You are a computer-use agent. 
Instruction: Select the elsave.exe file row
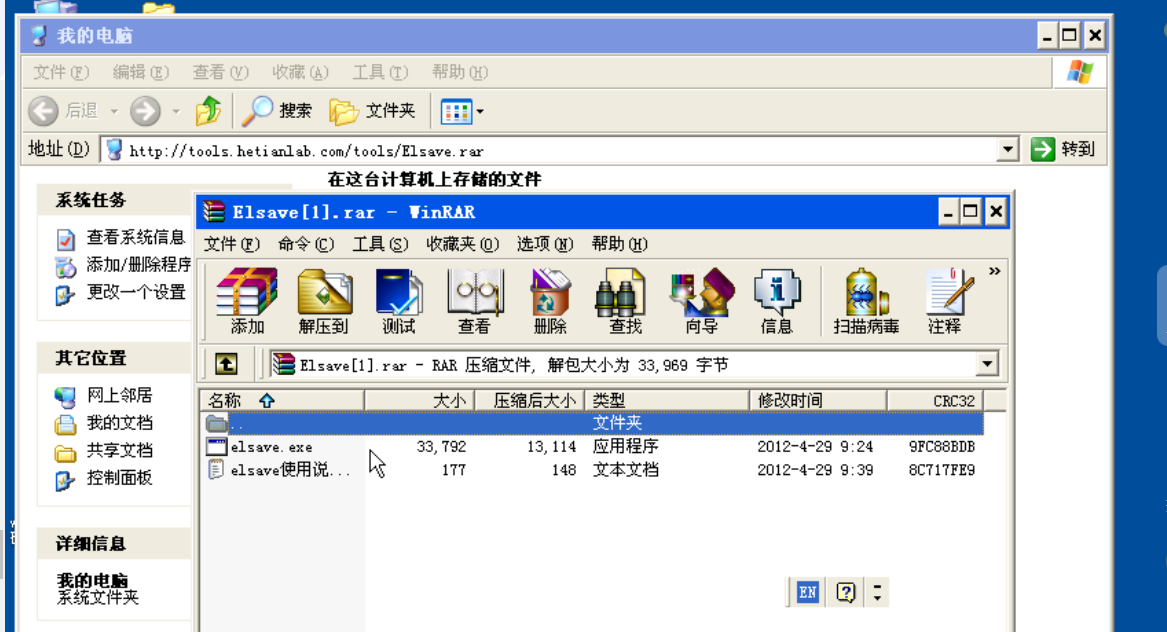593,447
